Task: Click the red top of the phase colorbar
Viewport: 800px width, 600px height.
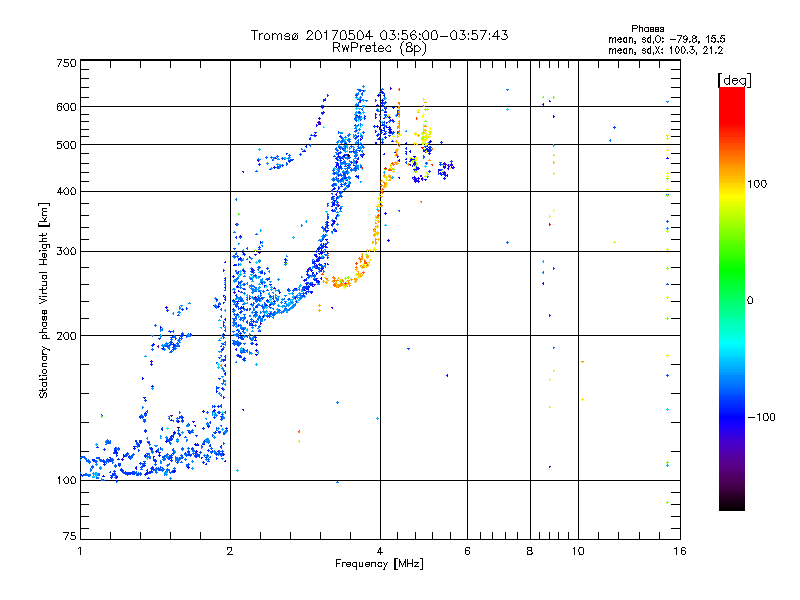Action: (x=731, y=93)
